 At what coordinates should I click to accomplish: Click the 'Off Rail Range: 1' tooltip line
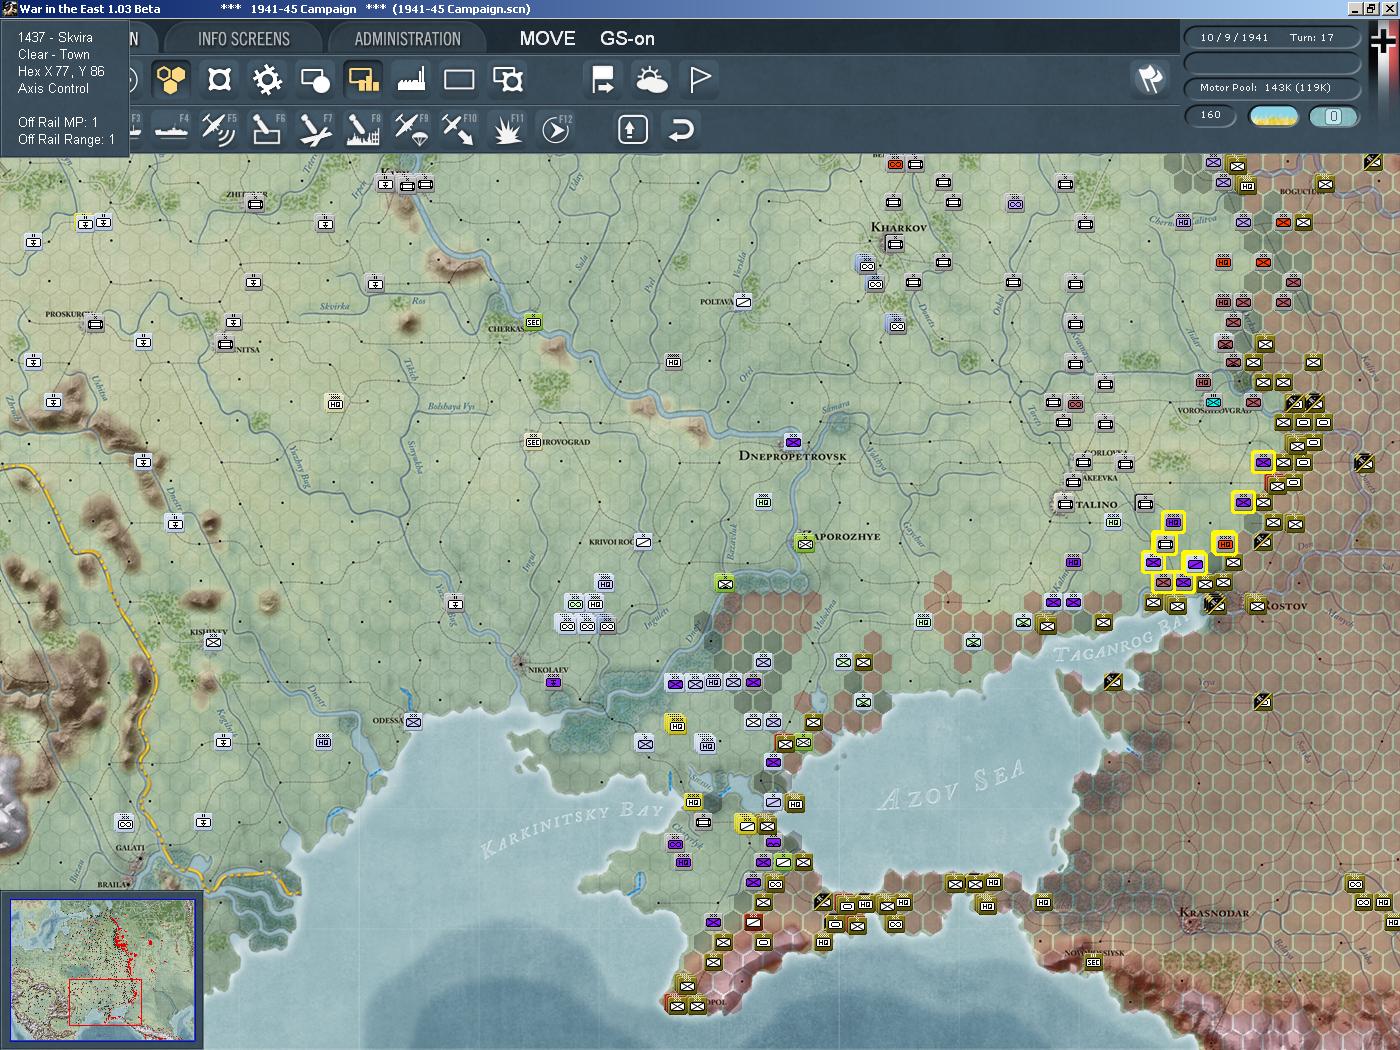pos(66,140)
